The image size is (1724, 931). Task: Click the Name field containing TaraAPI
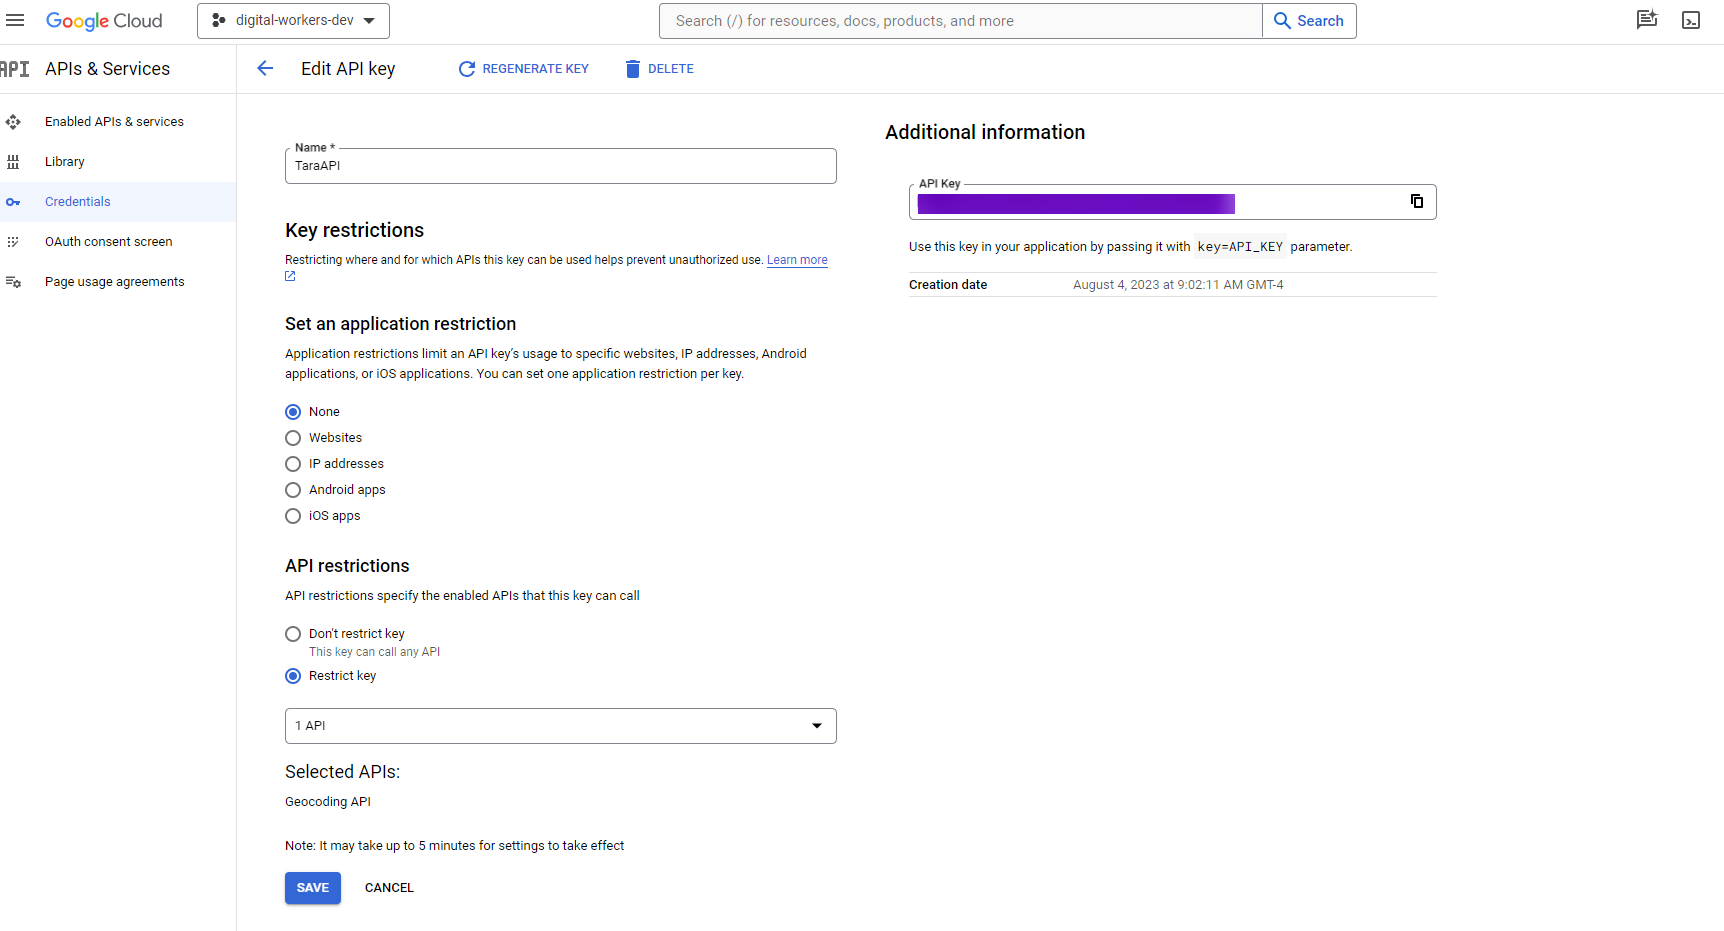coord(561,166)
